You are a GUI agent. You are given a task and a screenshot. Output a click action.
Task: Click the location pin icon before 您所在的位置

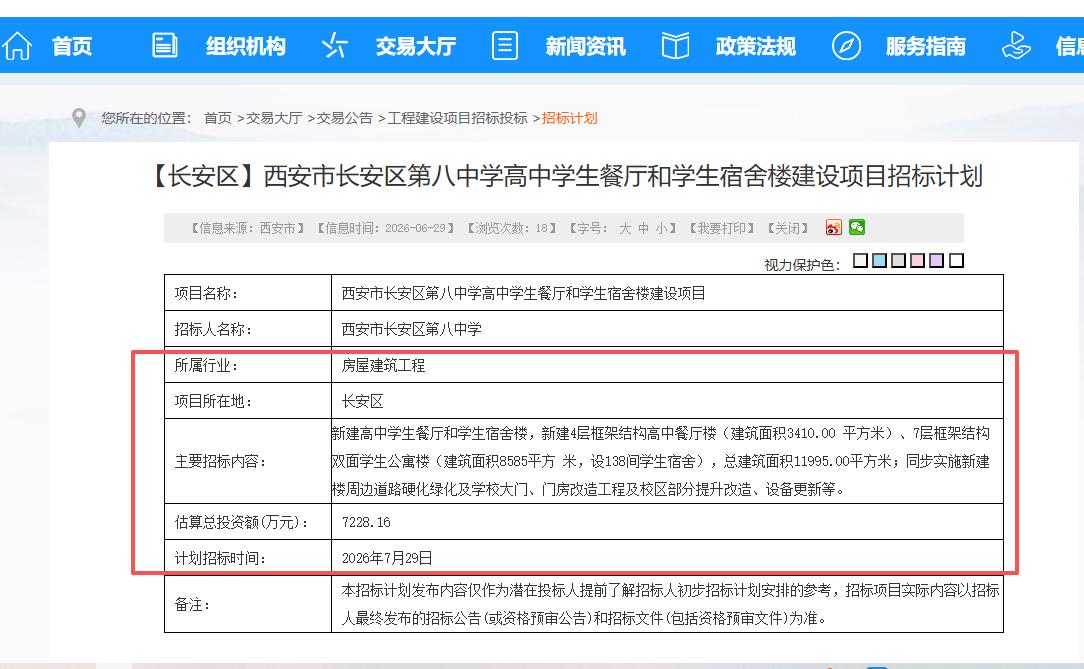pos(80,117)
